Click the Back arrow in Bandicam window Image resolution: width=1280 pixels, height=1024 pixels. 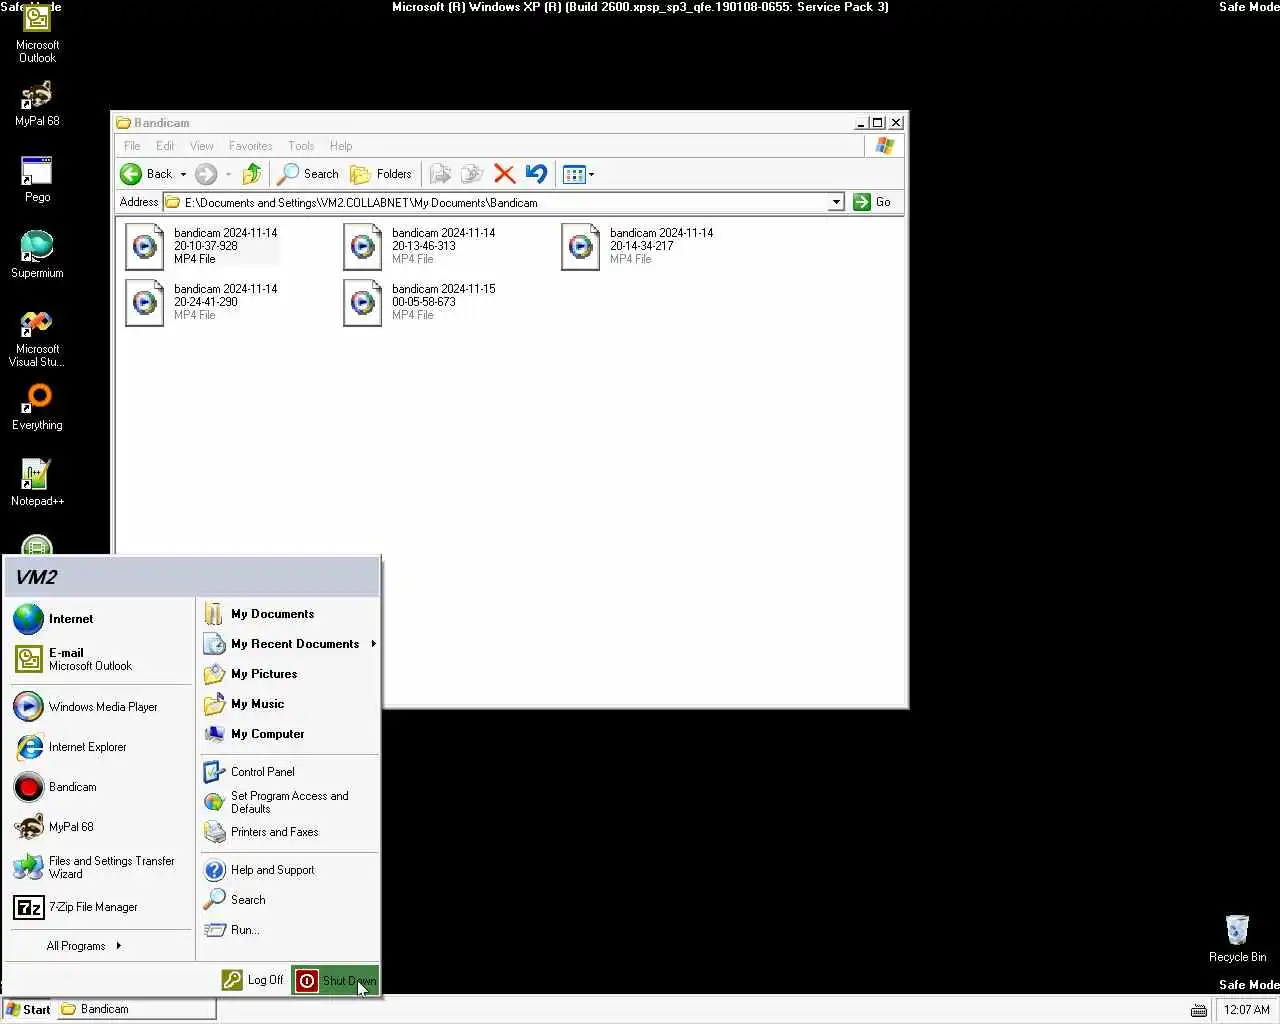146,174
